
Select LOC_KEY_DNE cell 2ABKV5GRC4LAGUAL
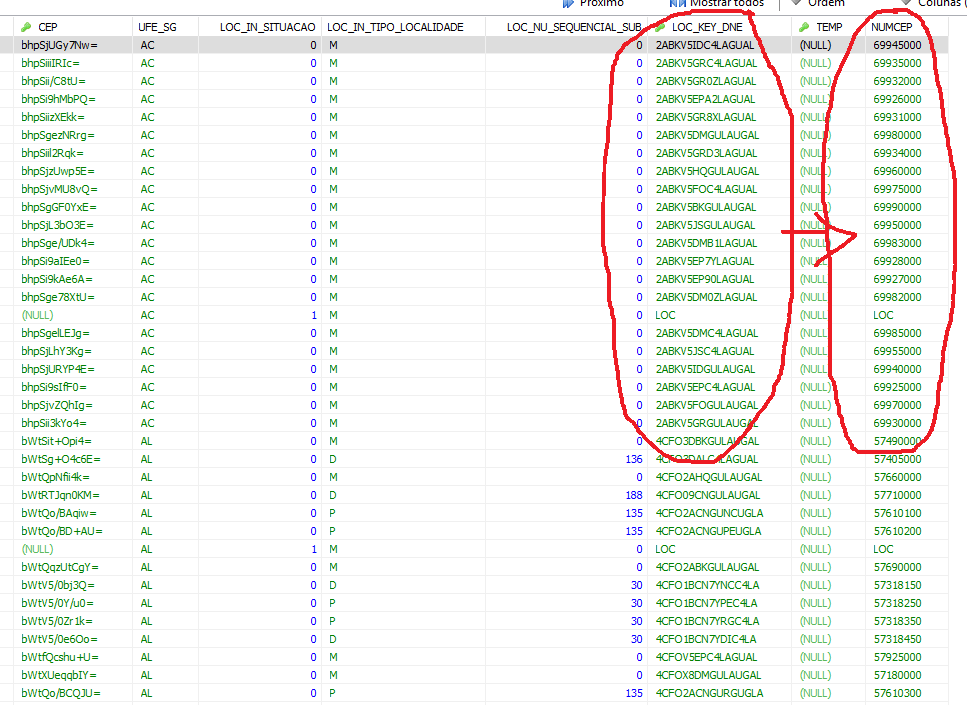pos(705,63)
